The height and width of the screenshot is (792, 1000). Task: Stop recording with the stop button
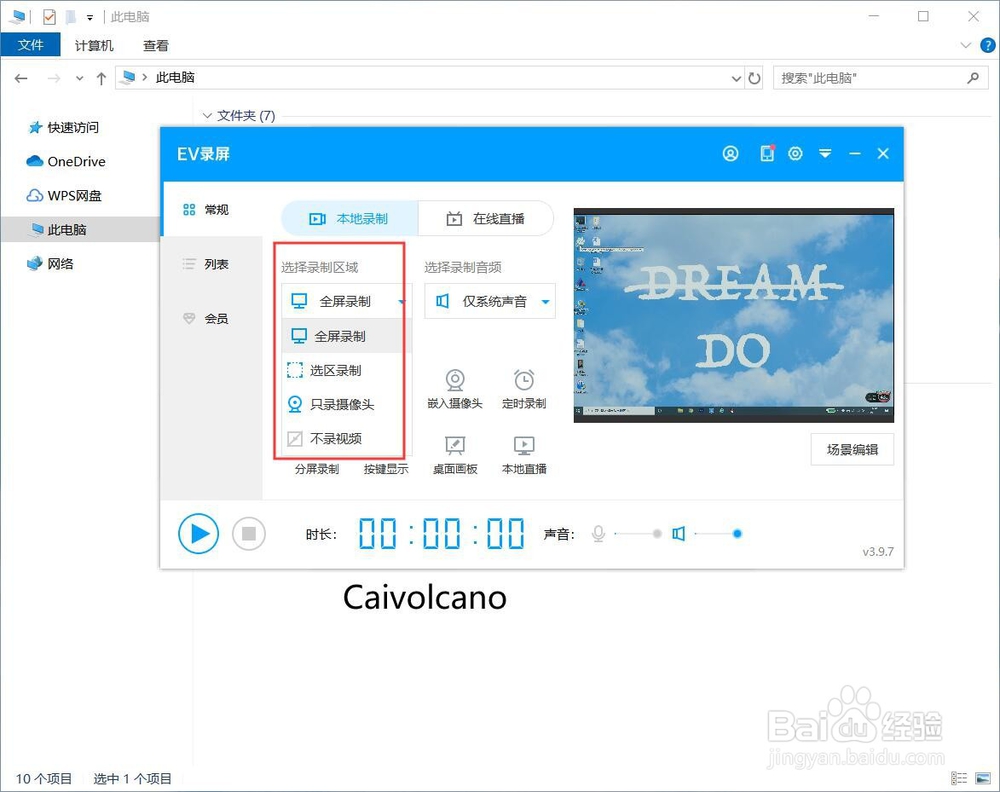click(x=249, y=534)
